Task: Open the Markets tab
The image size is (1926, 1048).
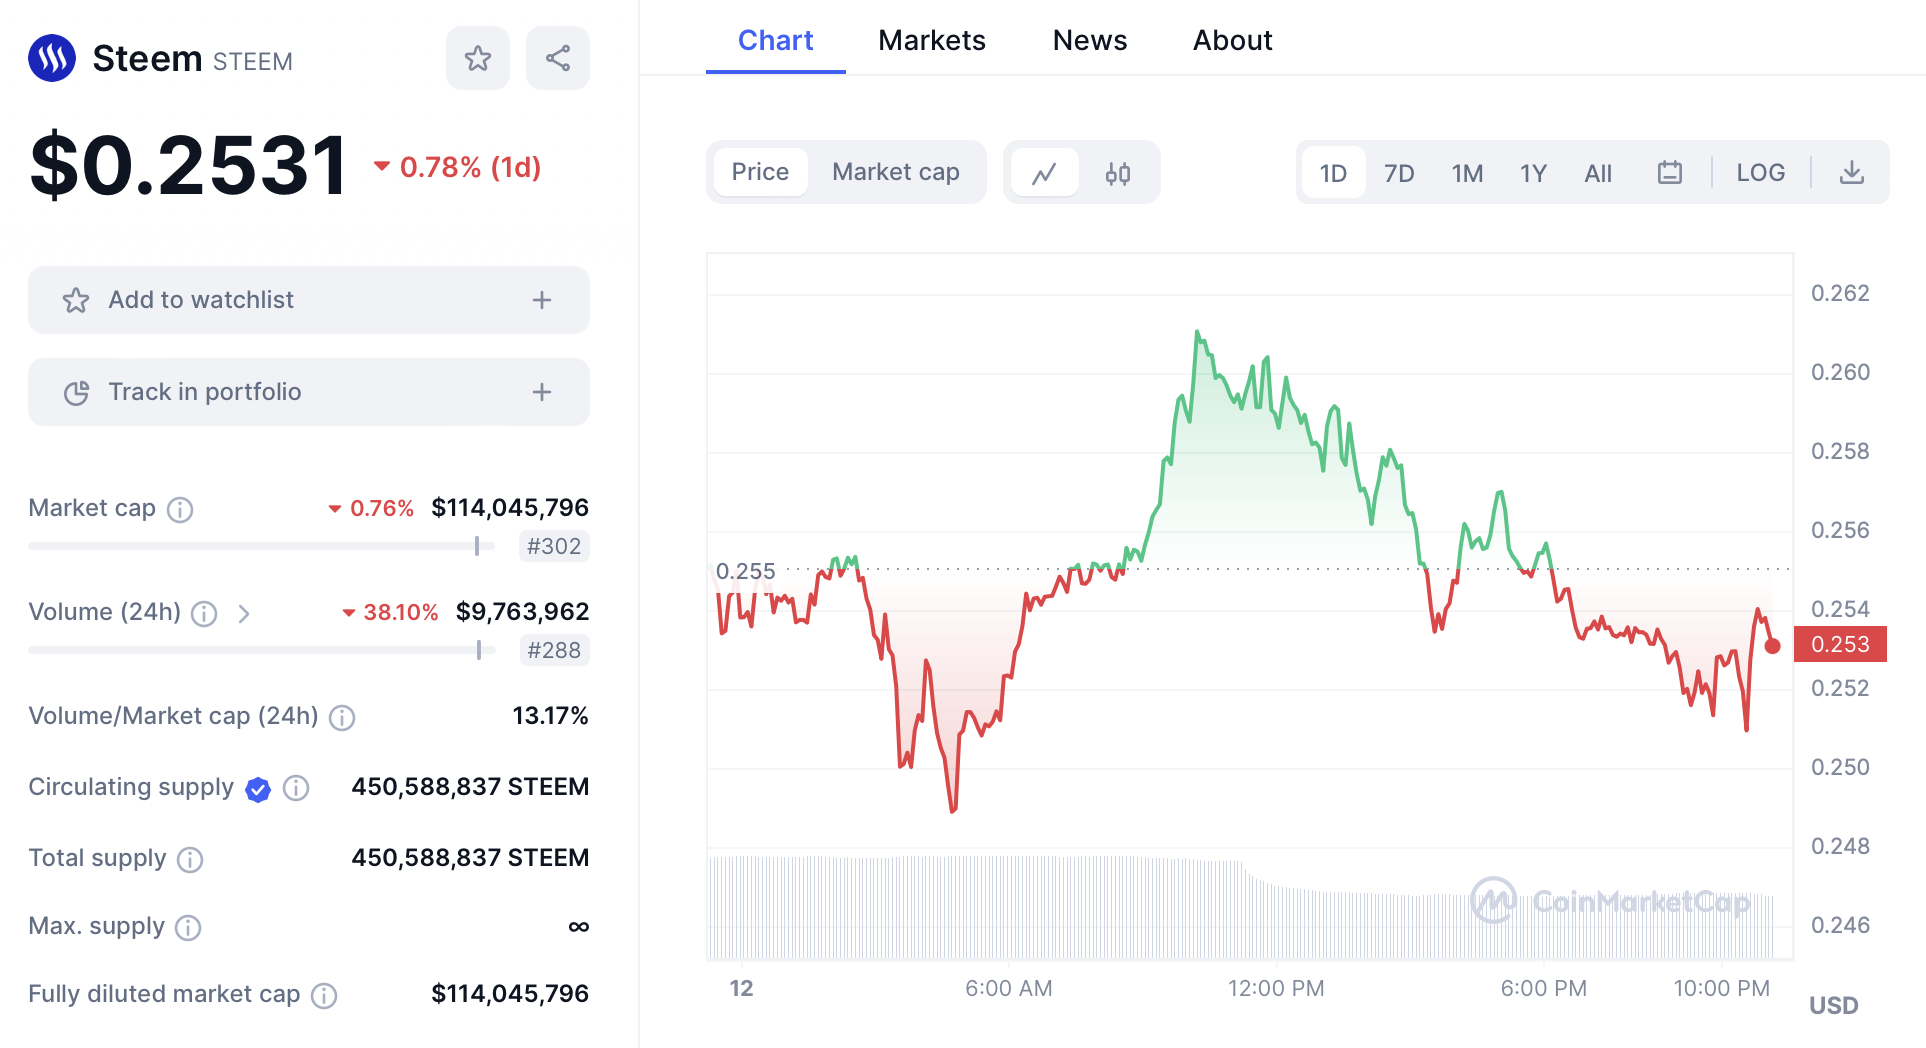Action: pos(931,41)
